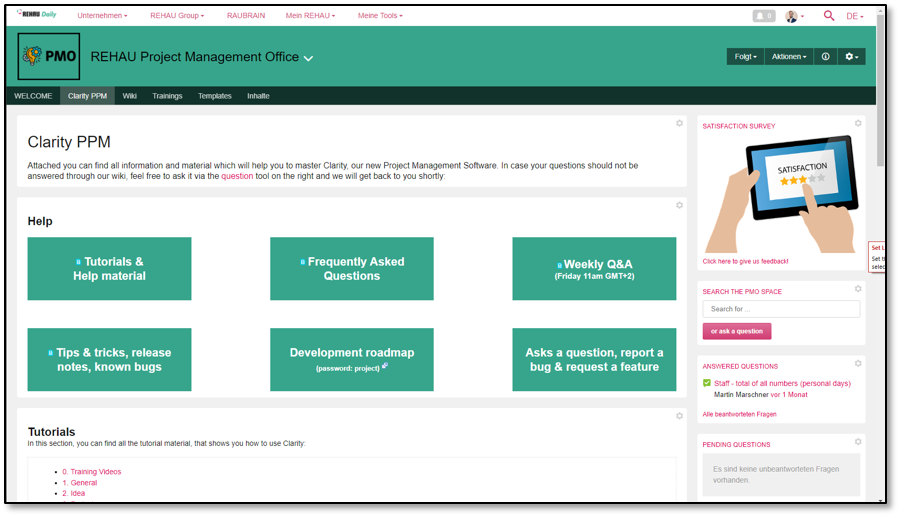Screen dimensions: 900x517
Task: Expand the Mein REHAU menu
Action: pyautogui.click(x=310, y=15)
